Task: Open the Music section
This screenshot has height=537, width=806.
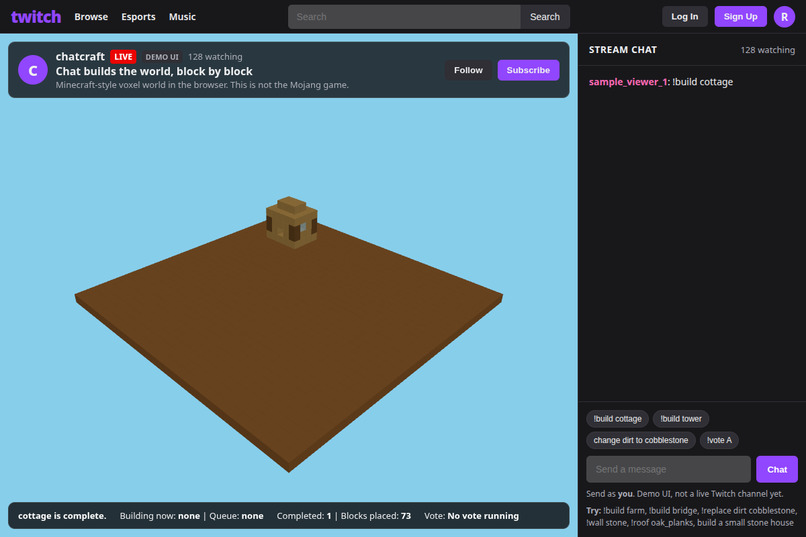Action: (x=182, y=16)
